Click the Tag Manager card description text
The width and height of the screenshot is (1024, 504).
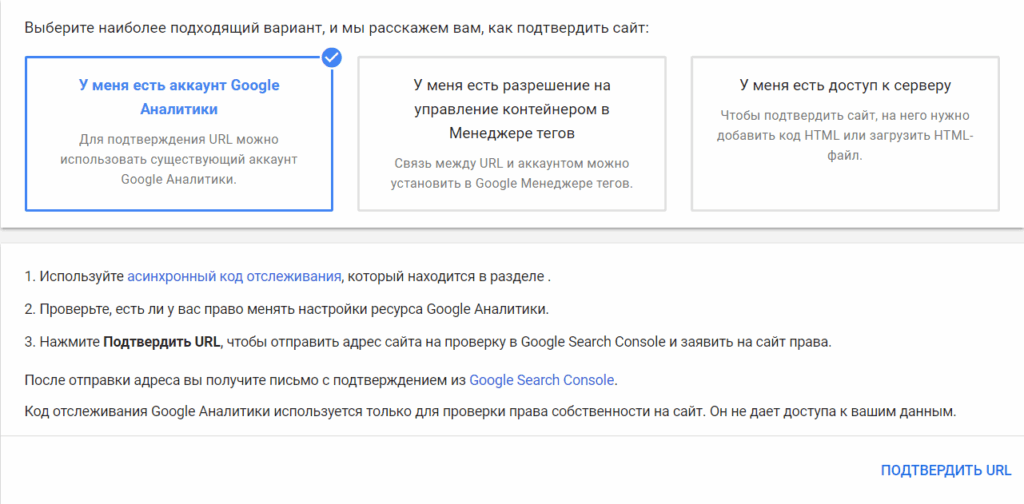(511, 173)
